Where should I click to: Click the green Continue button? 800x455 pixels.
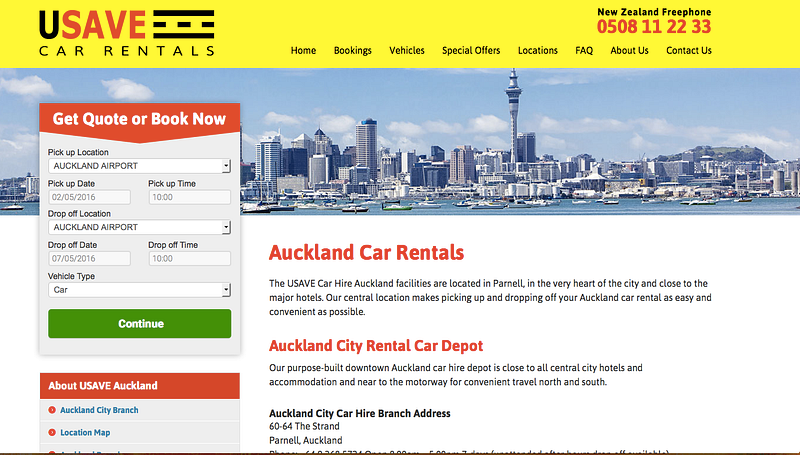pos(139,323)
